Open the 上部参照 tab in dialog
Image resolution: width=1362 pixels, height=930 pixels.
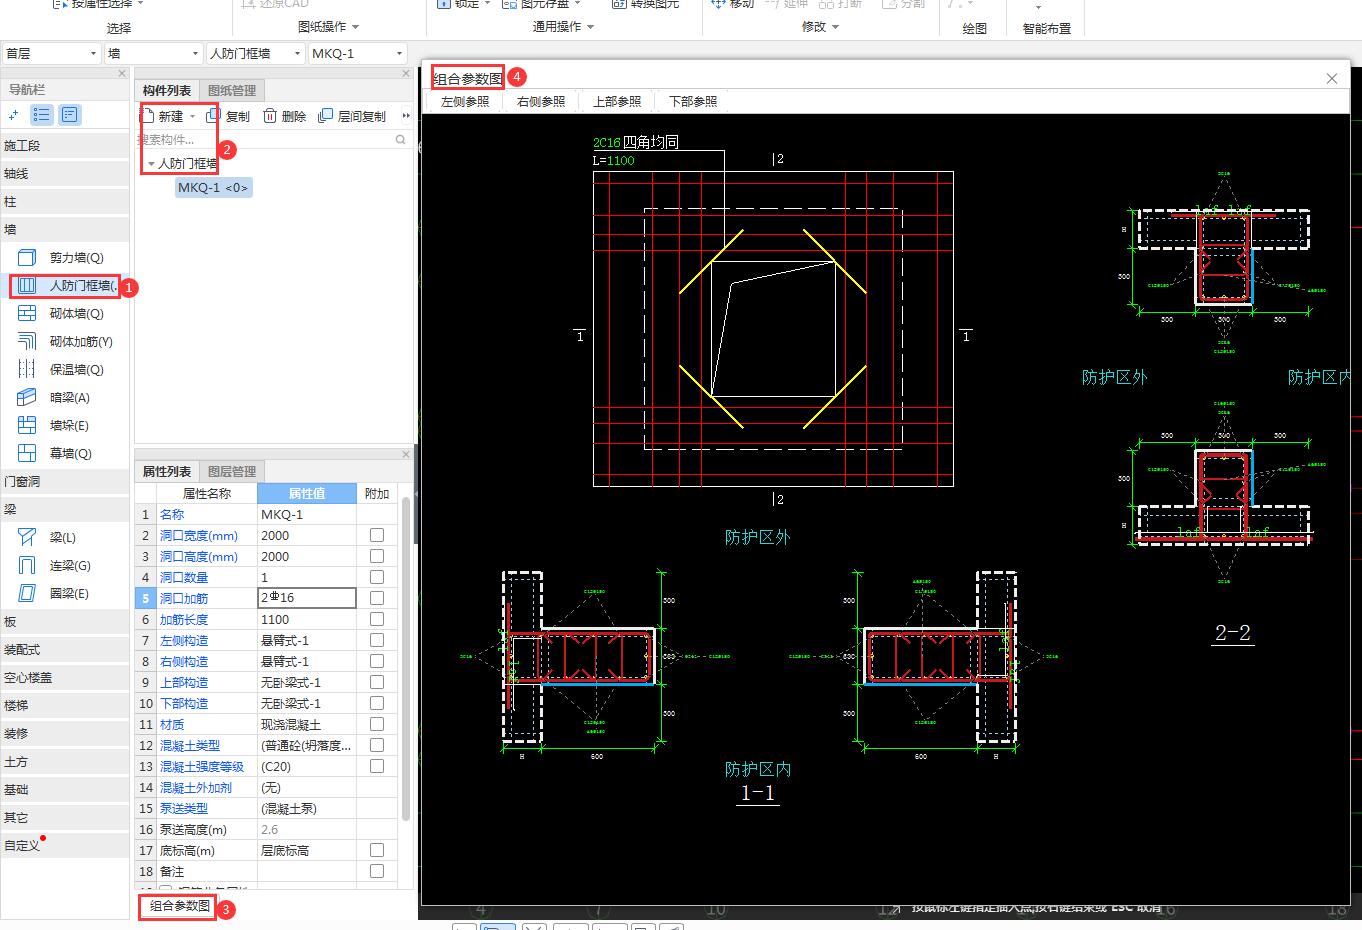tap(617, 101)
